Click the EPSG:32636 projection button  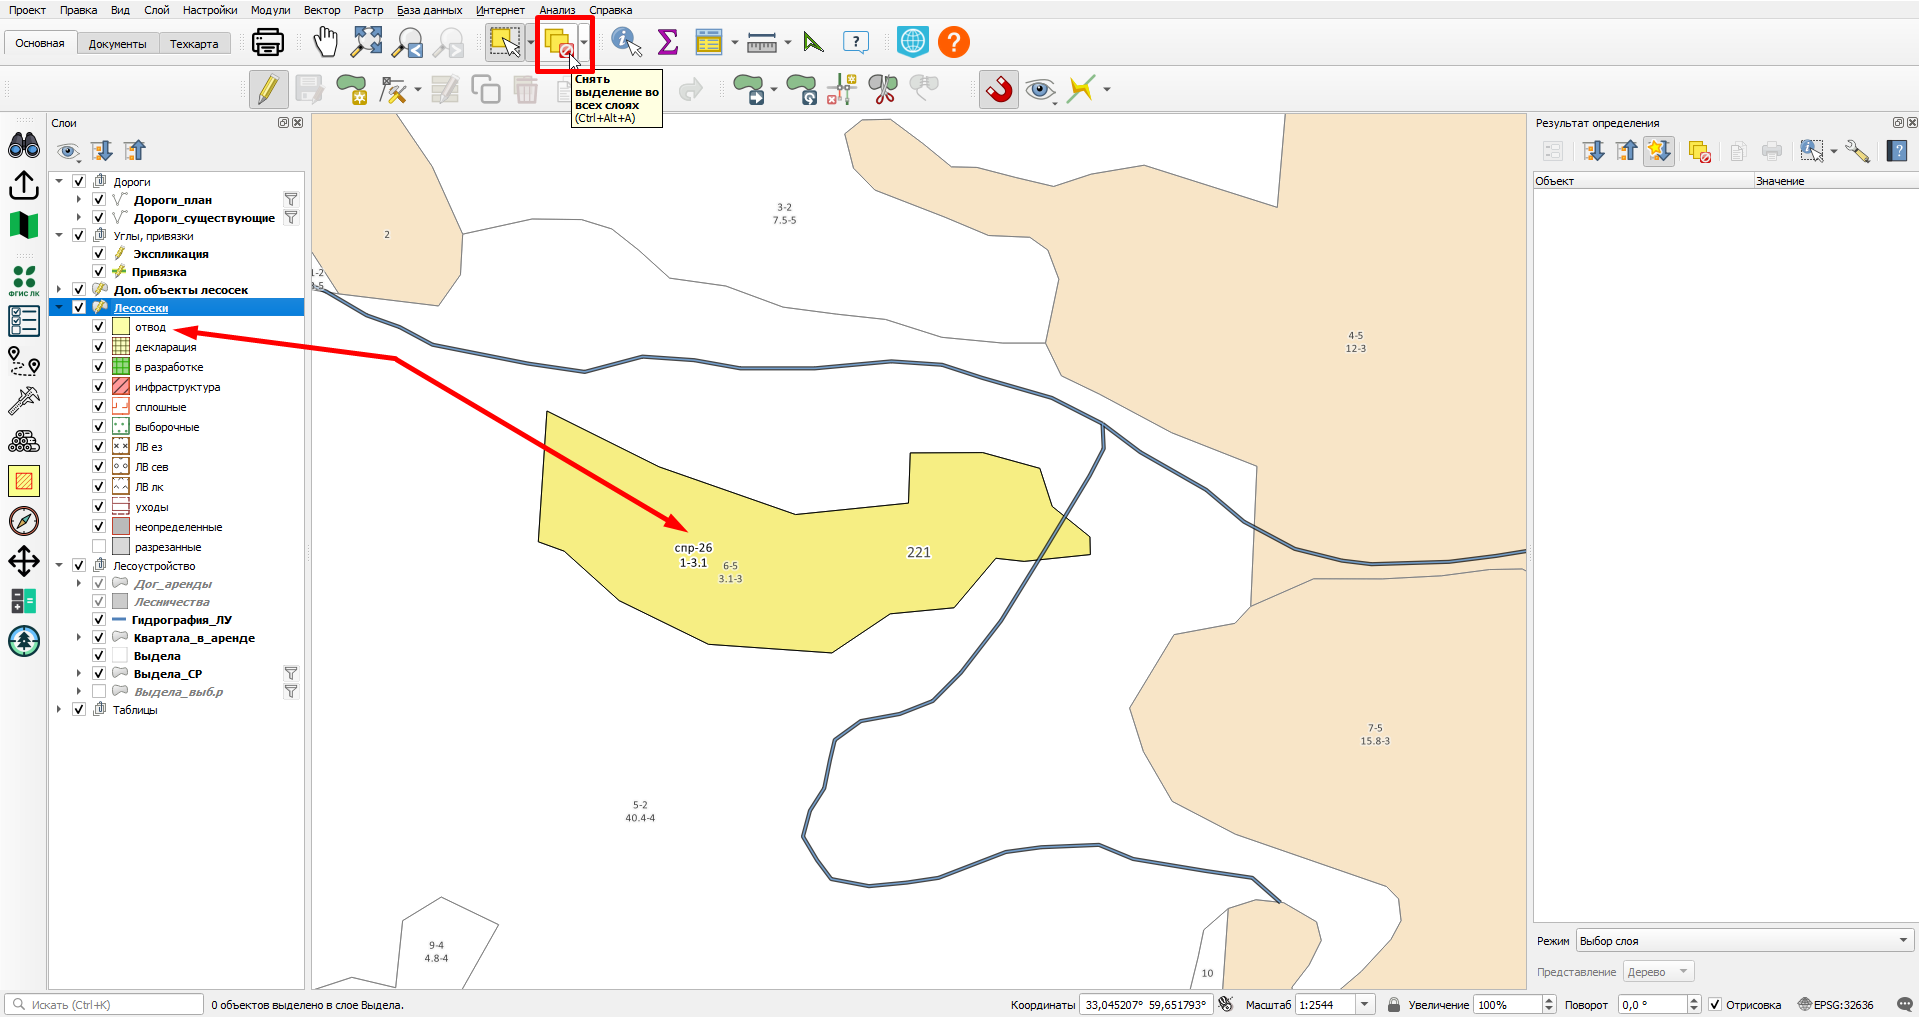(1836, 1005)
